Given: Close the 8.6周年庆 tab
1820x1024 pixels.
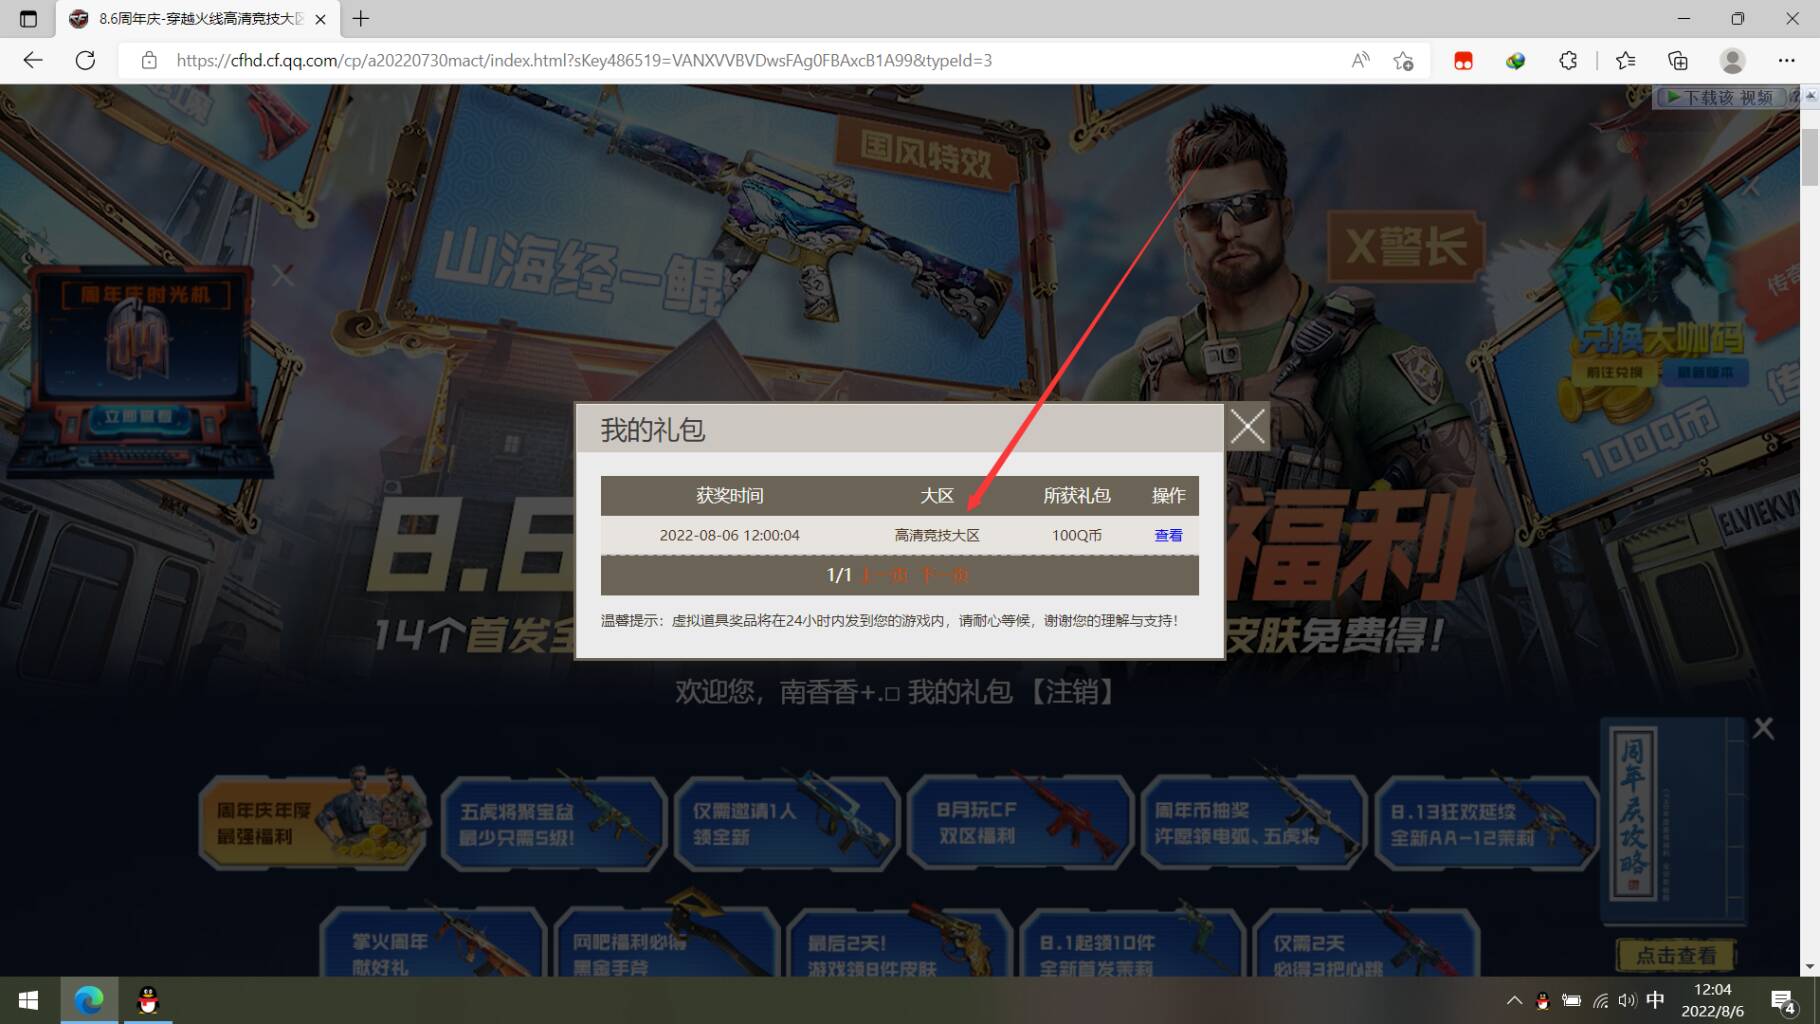Looking at the screenshot, I should 320,19.
